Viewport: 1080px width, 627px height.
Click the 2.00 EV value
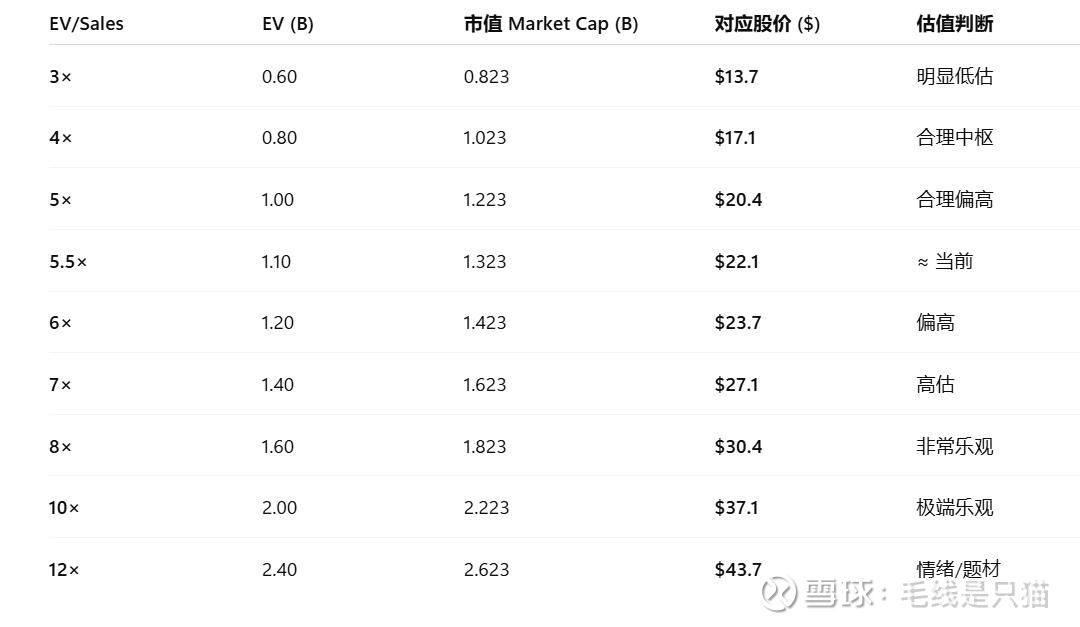pos(279,507)
